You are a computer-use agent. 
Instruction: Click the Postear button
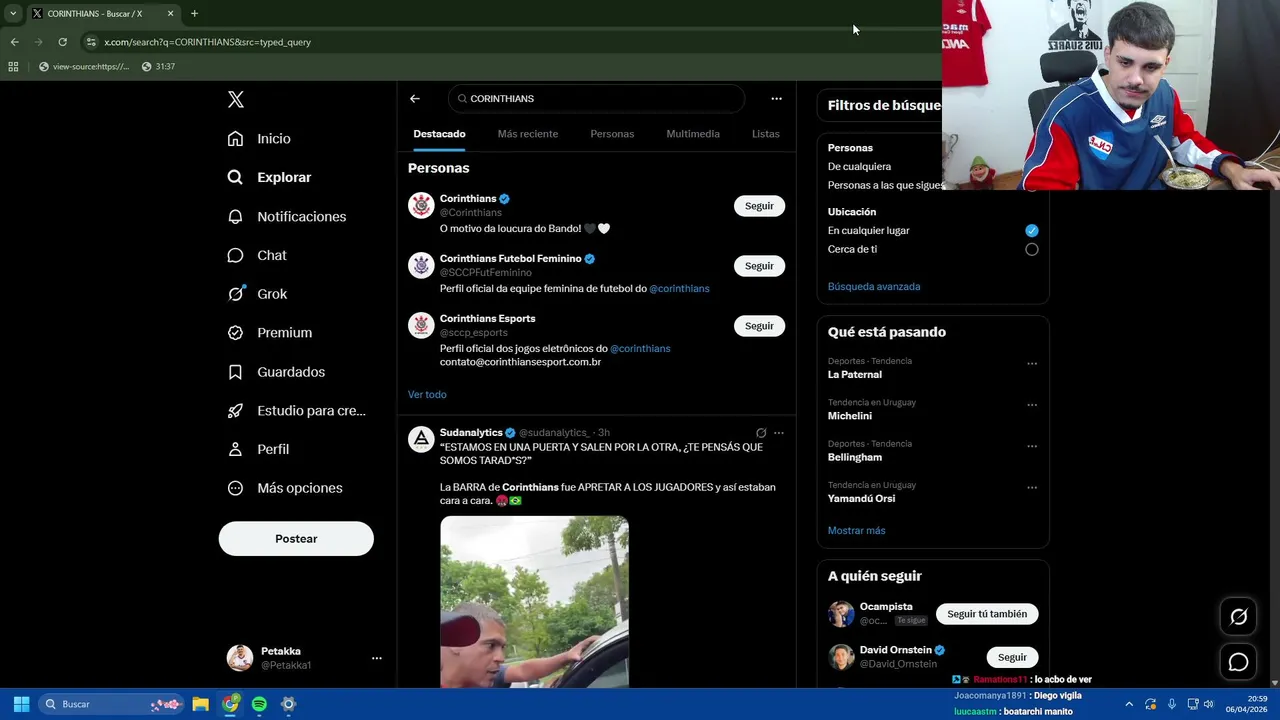tap(296, 539)
